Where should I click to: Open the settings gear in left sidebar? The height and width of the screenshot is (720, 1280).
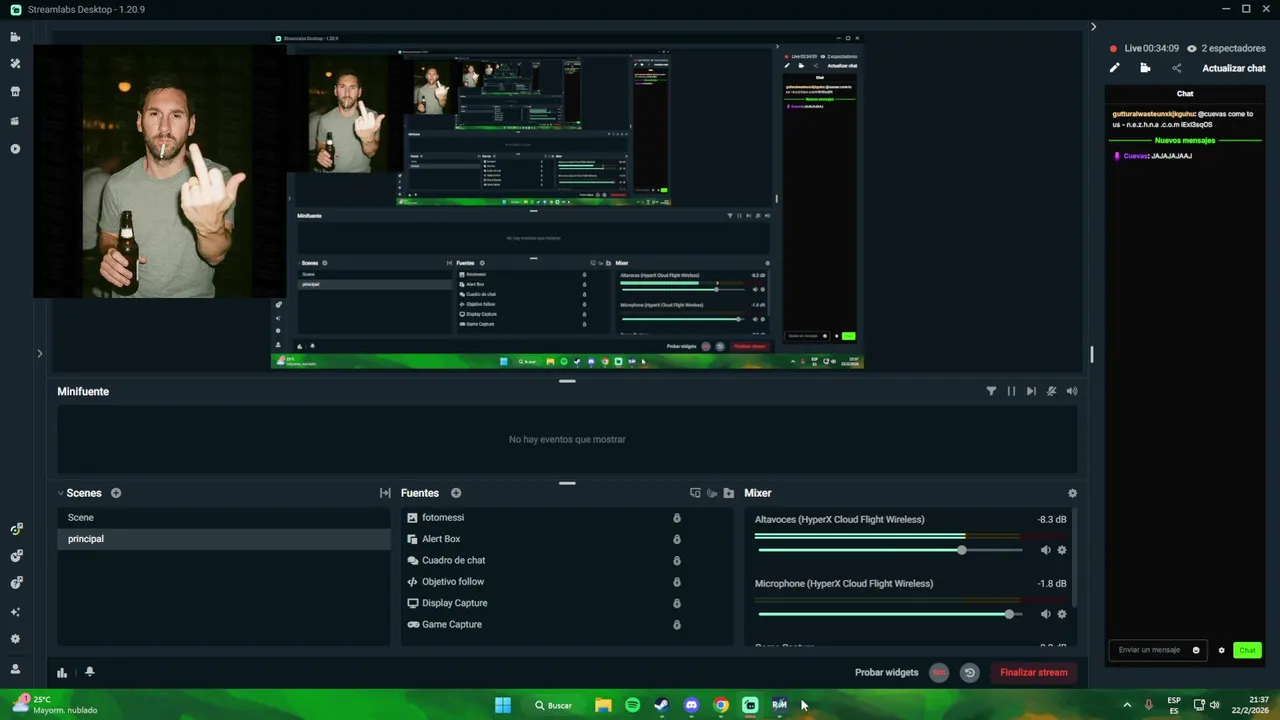15,639
